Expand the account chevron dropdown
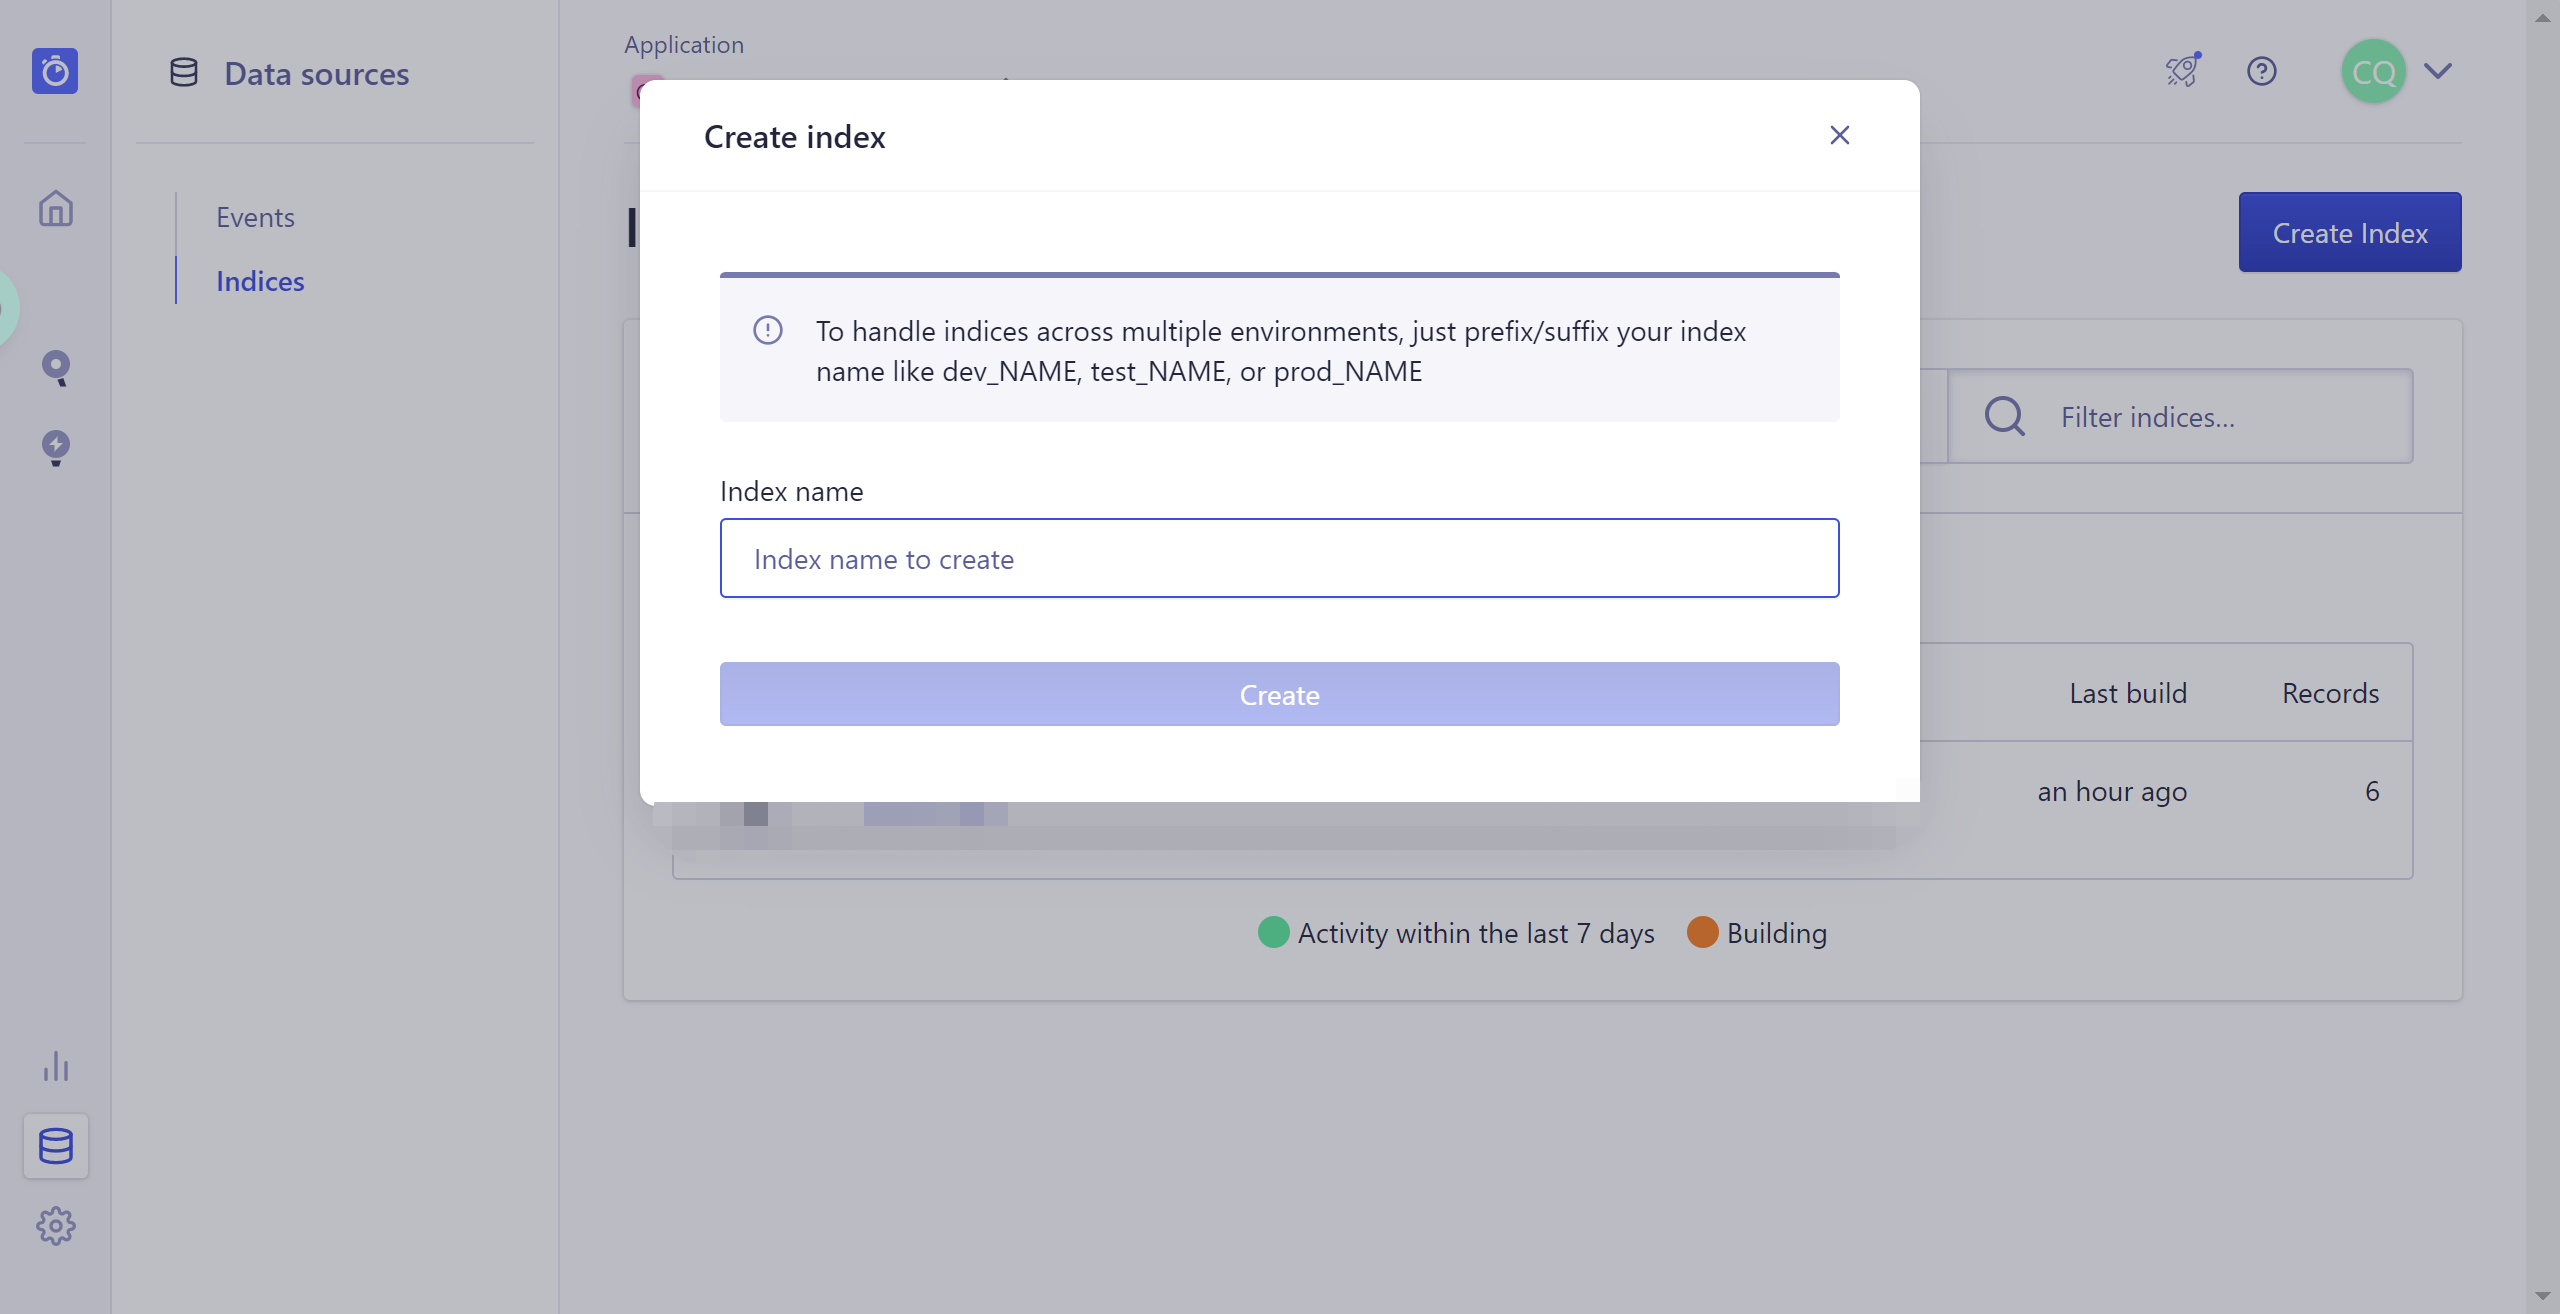This screenshot has width=2560, height=1314. tap(2438, 71)
